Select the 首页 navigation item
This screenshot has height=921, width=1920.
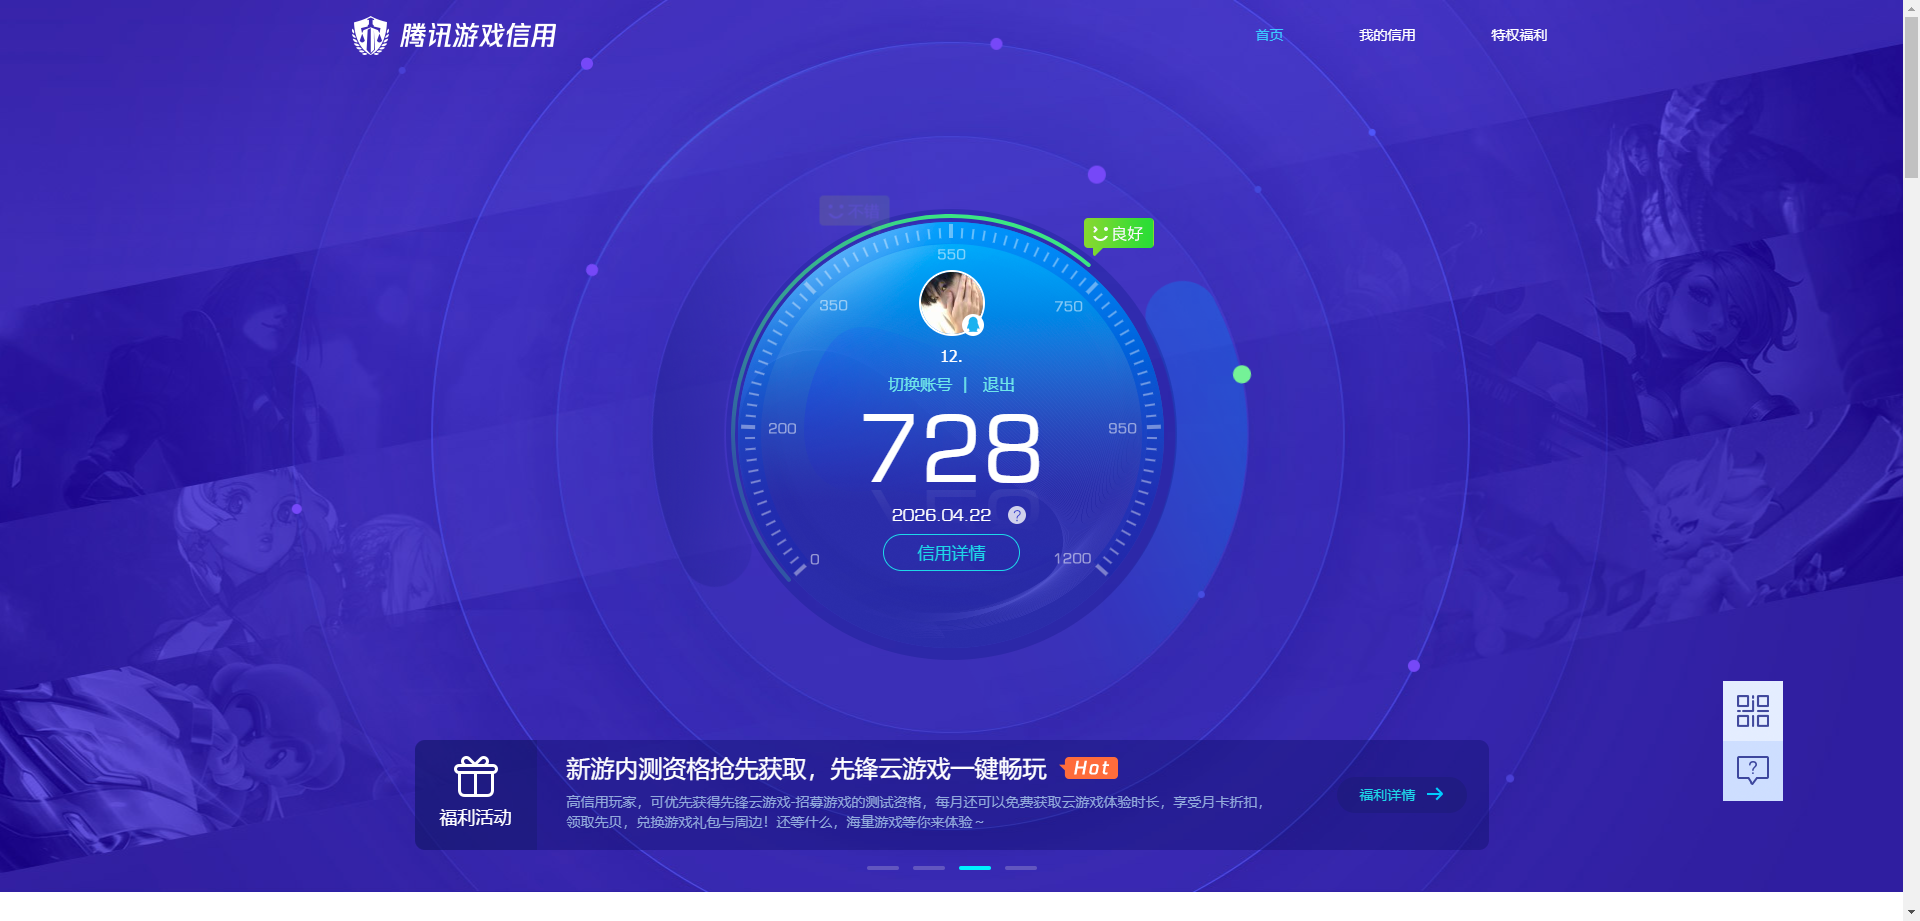(1268, 35)
